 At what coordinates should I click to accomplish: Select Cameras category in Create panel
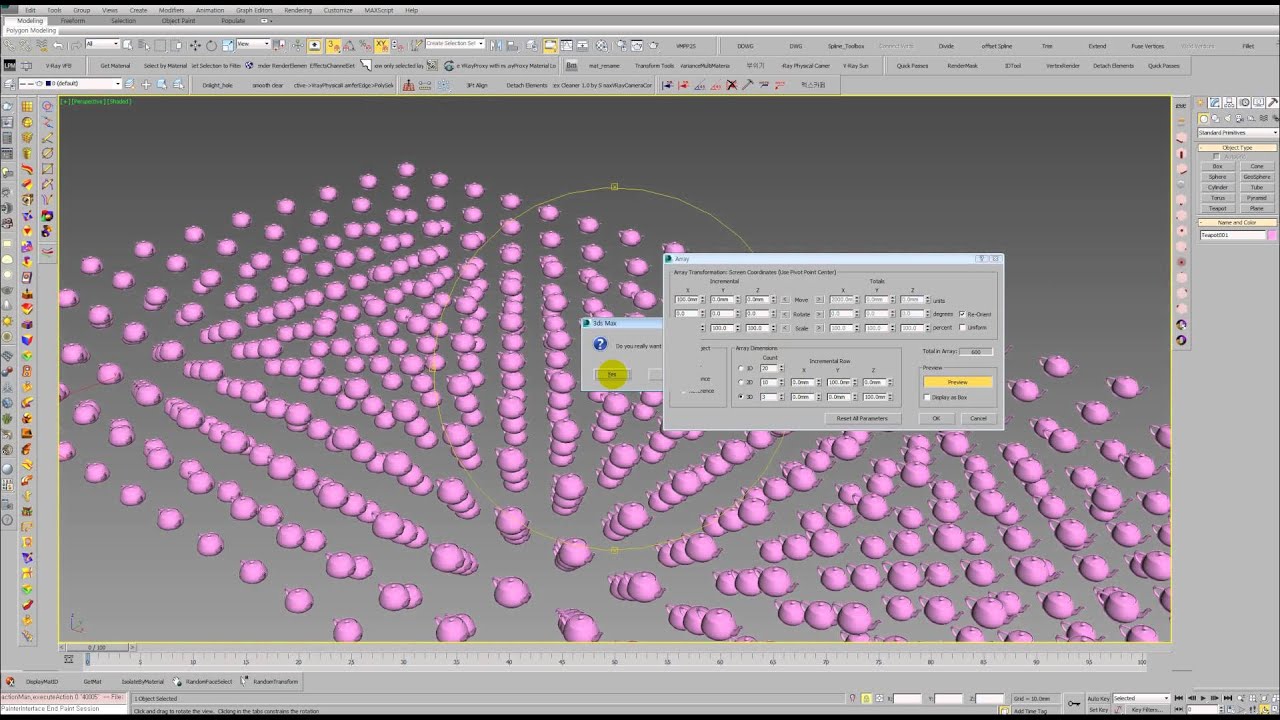click(1241, 118)
